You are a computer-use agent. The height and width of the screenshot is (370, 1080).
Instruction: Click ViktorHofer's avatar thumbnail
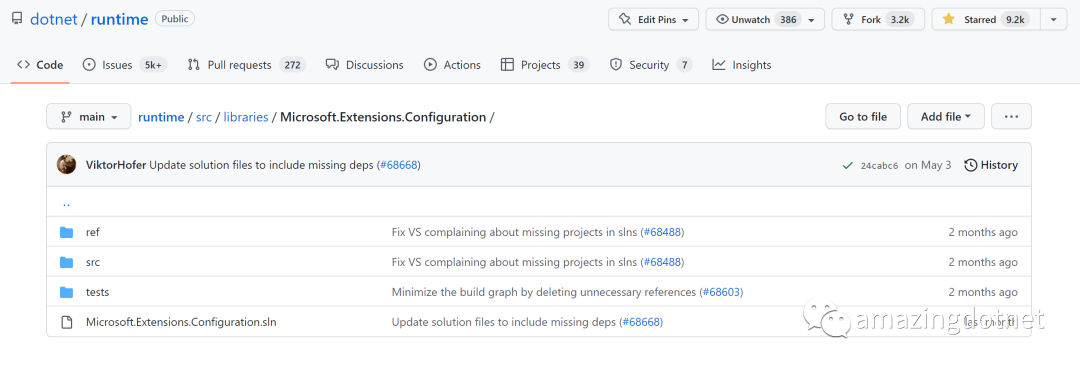pyautogui.click(x=66, y=165)
